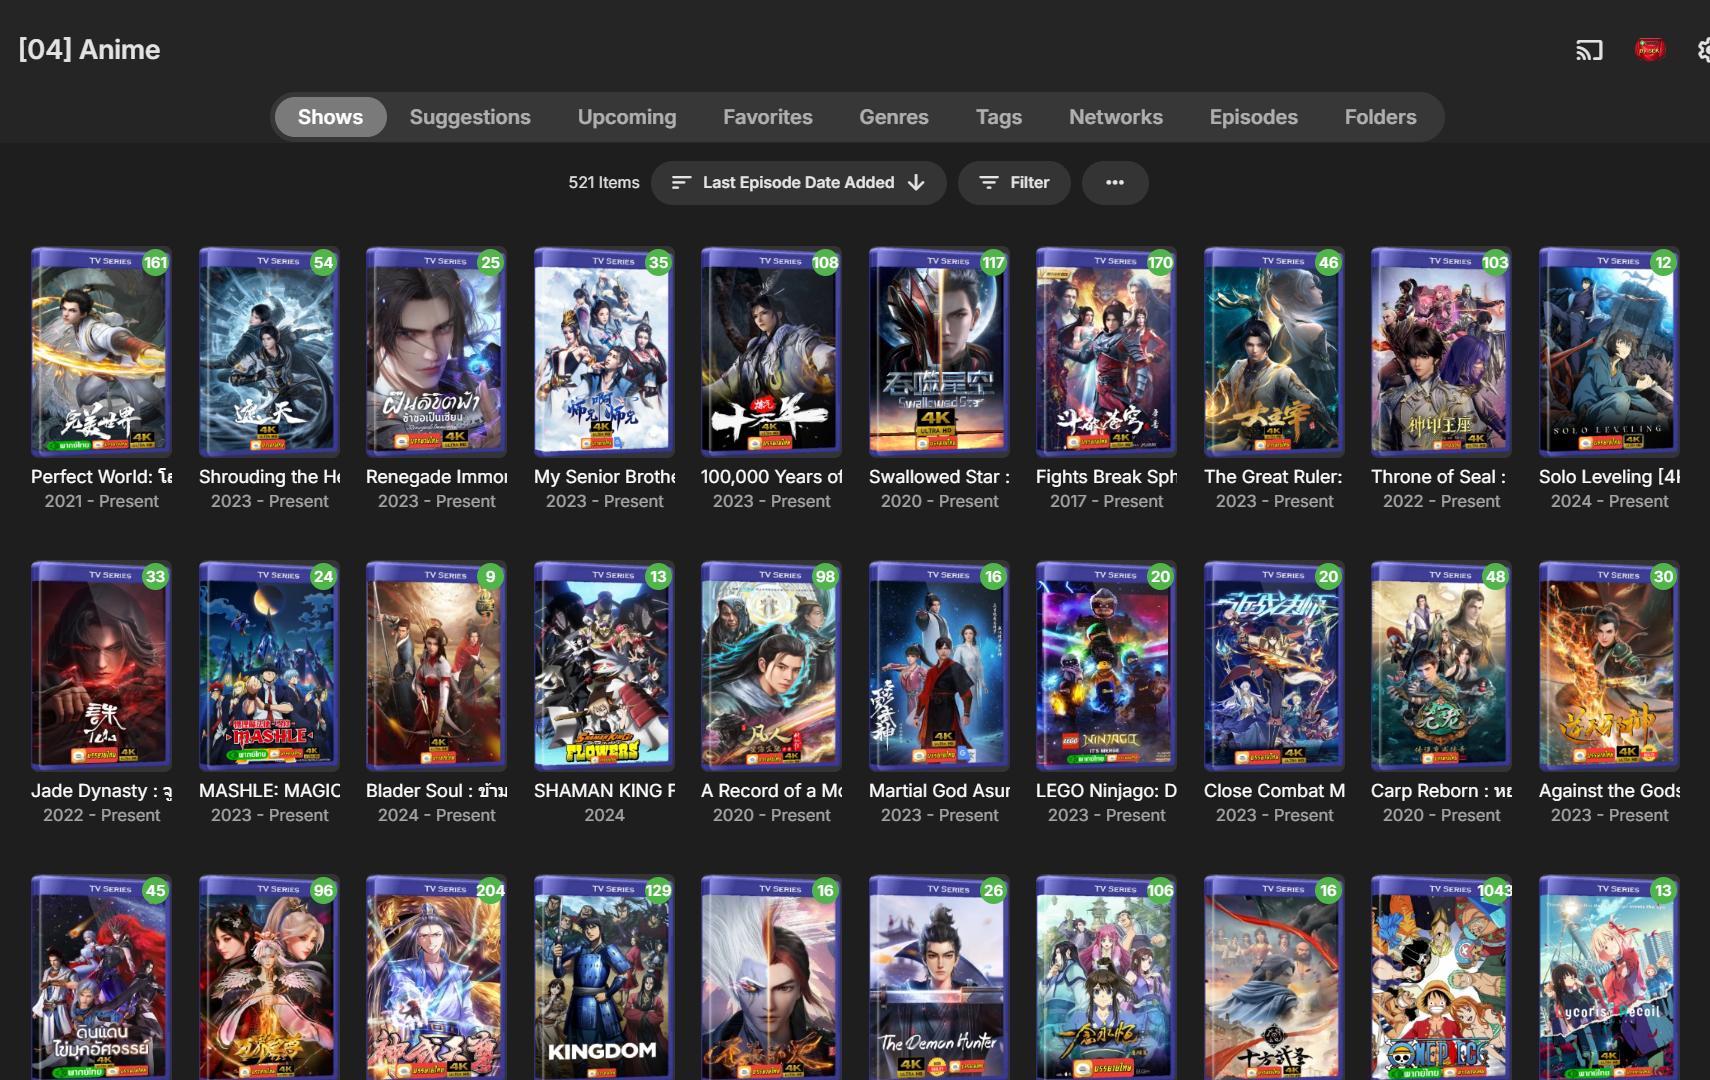The image size is (1710, 1080).
Task: Open 100,000 Years poster thumbnail
Action: (771, 352)
